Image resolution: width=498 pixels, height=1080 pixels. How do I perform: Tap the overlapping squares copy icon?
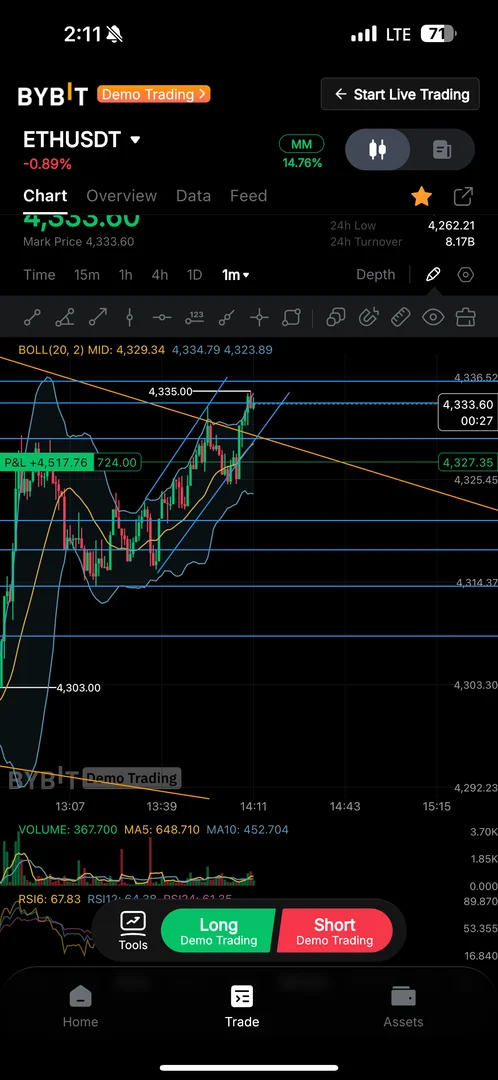click(x=335, y=318)
